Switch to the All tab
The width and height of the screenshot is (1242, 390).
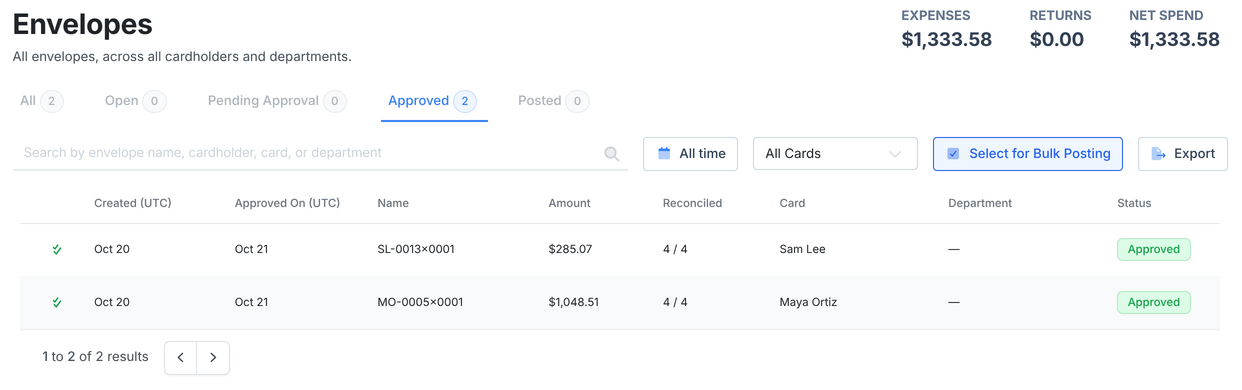(x=41, y=101)
